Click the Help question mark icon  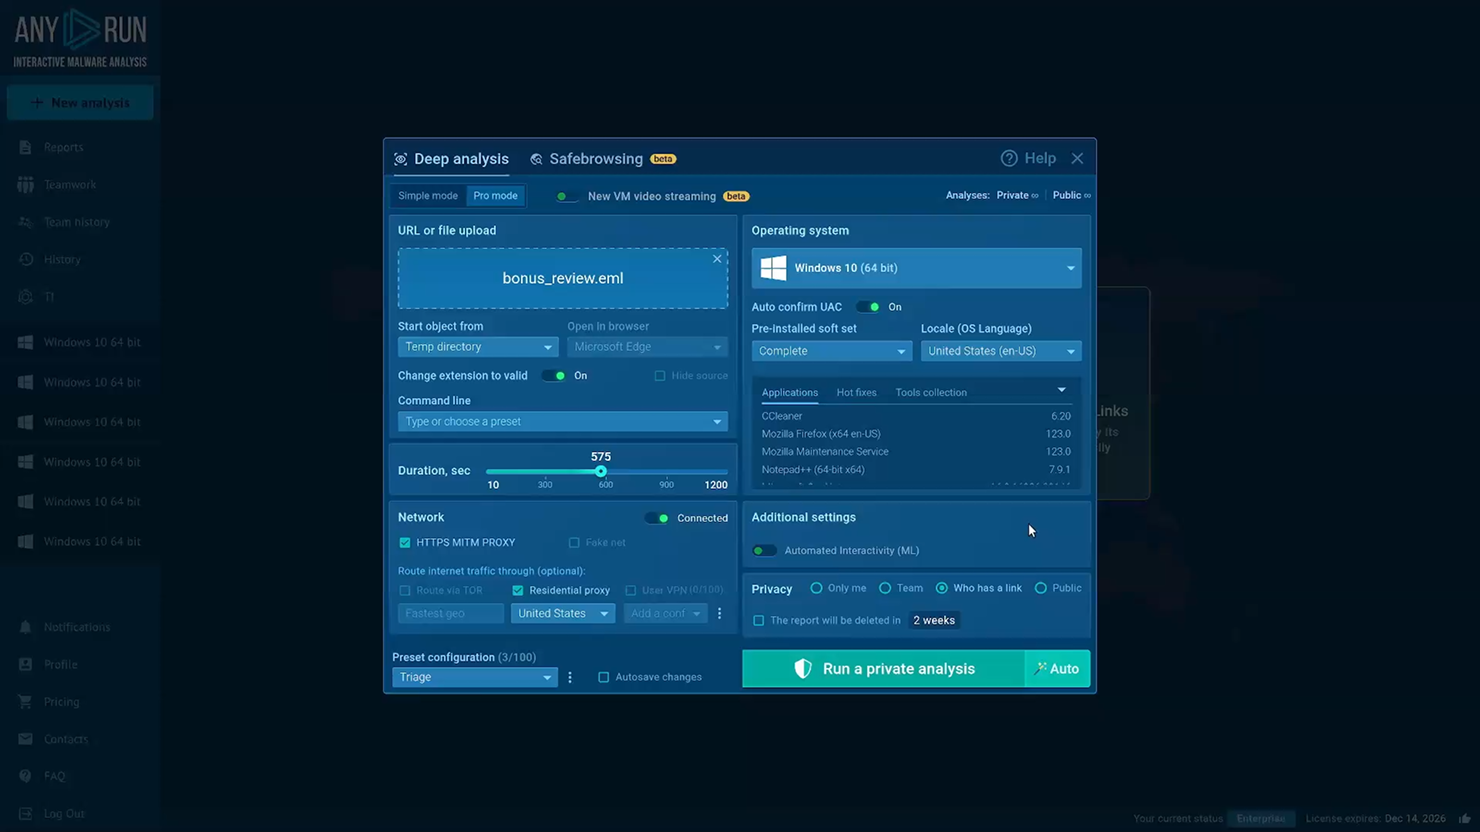[1009, 158]
